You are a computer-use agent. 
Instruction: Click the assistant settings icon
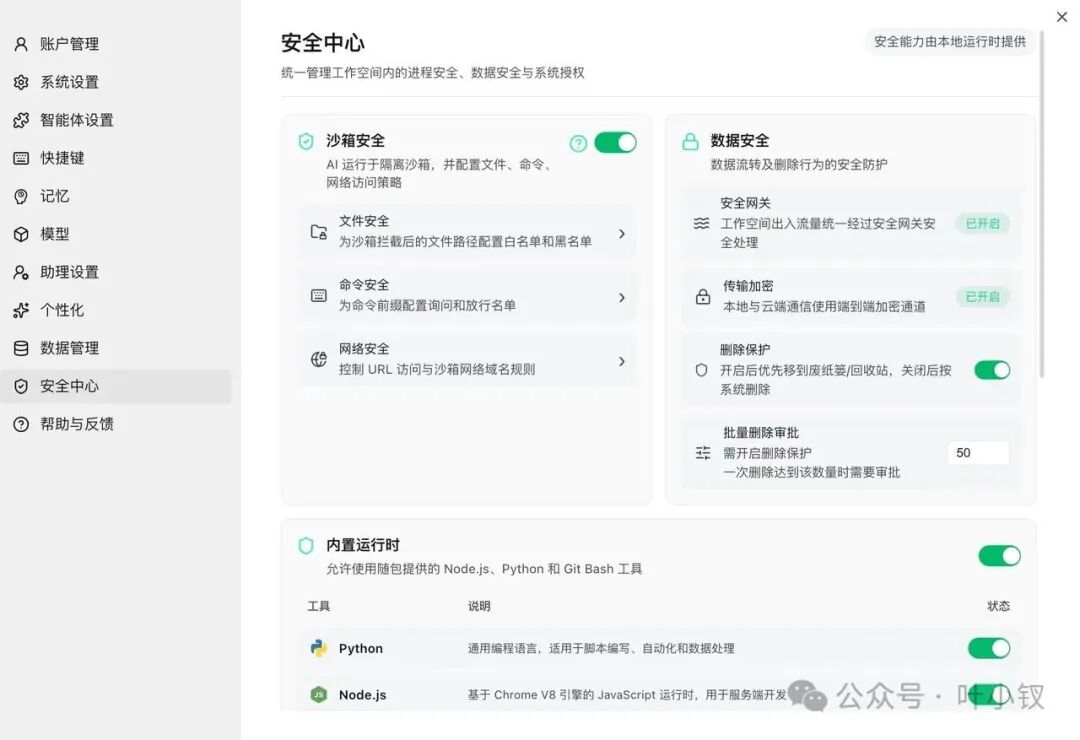pyautogui.click(x=21, y=272)
